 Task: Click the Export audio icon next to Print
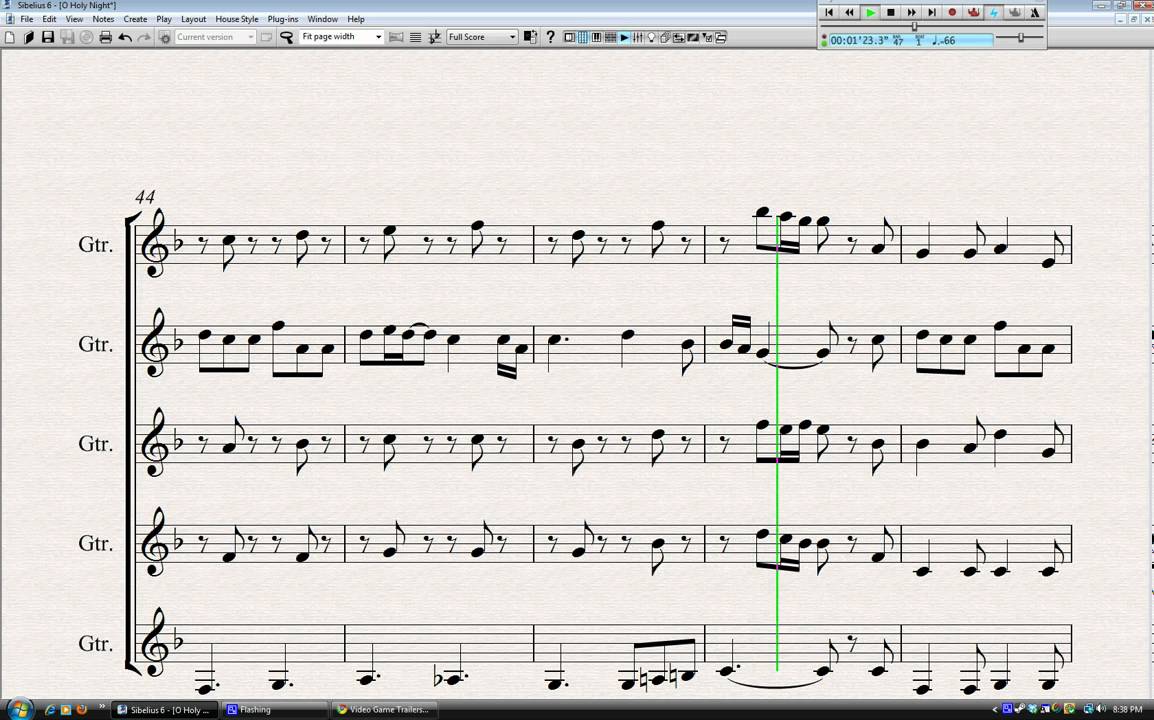[86, 37]
